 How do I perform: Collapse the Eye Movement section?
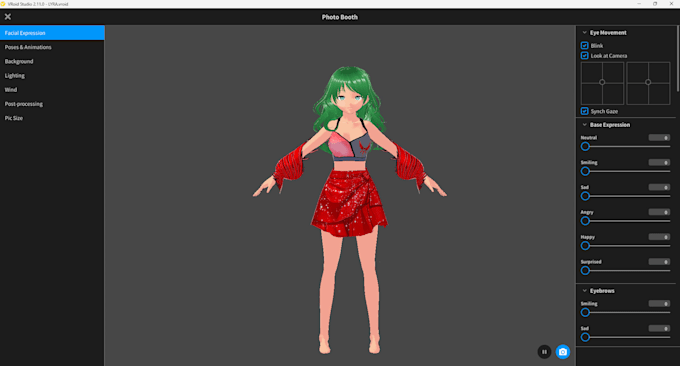point(585,33)
